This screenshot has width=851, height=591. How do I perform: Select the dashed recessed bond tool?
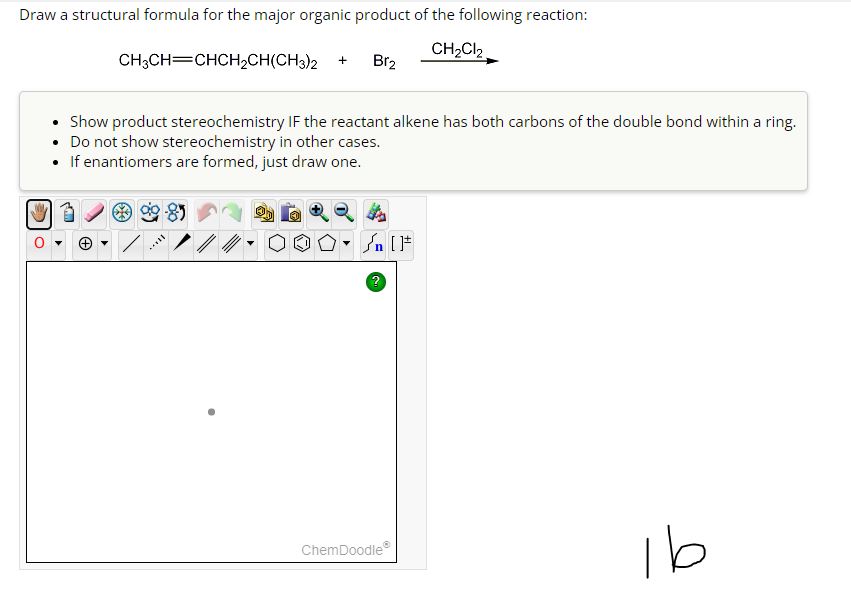click(x=156, y=244)
